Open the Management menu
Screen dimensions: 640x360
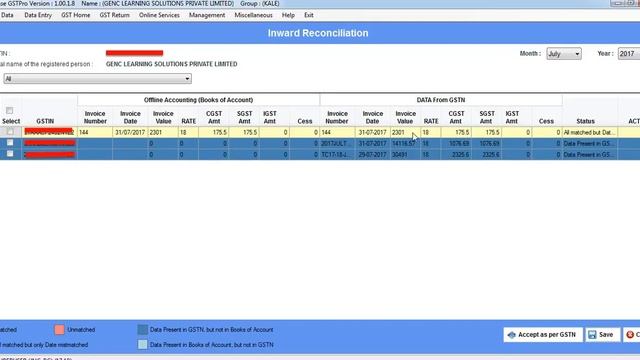click(207, 15)
